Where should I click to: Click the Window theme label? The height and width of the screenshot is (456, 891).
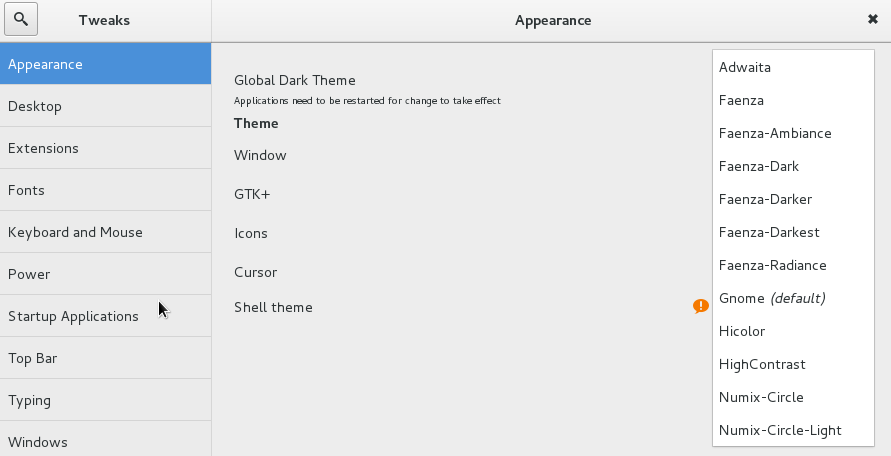(260, 155)
